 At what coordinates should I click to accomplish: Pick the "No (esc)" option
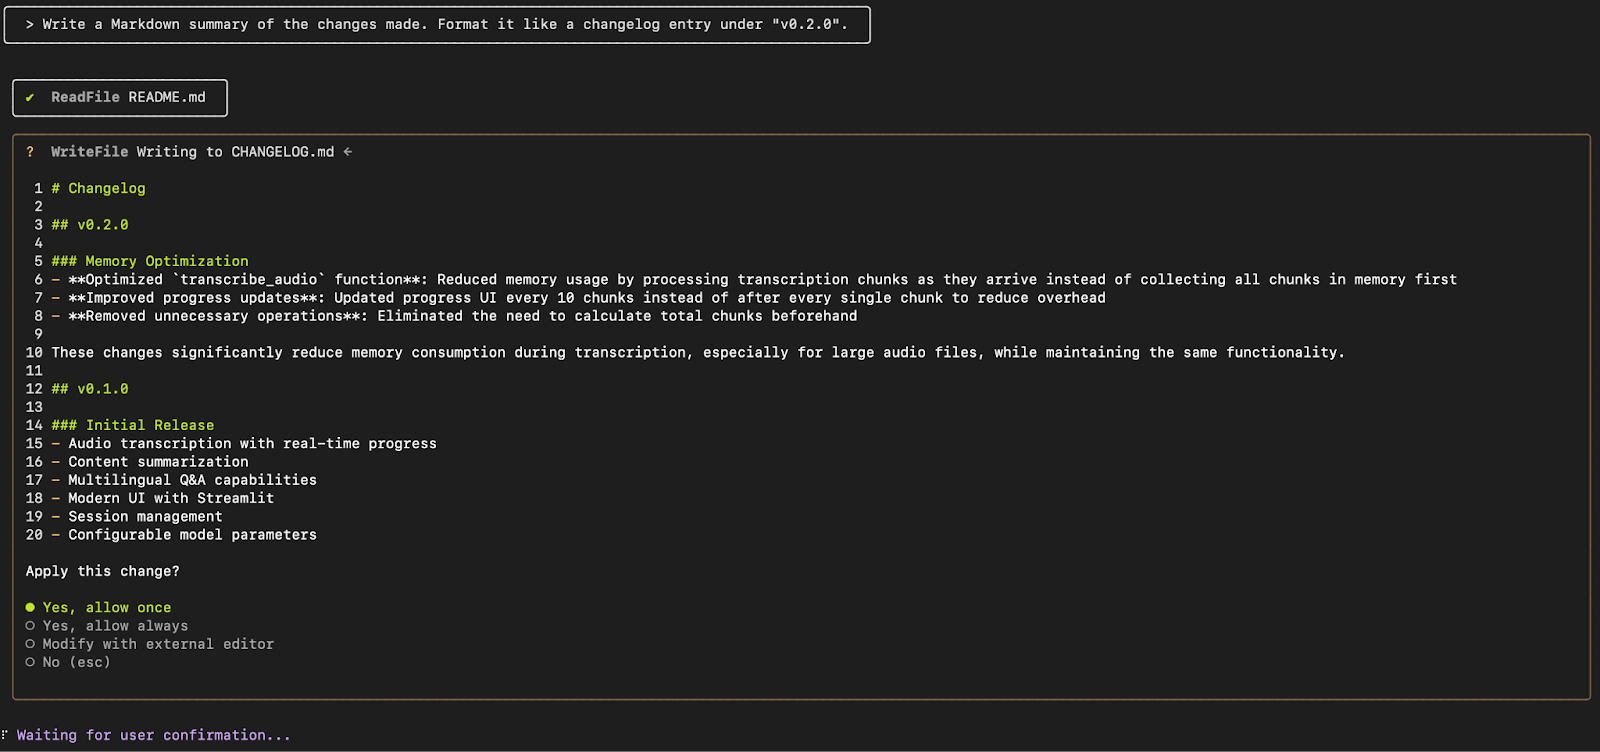(68, 662)
